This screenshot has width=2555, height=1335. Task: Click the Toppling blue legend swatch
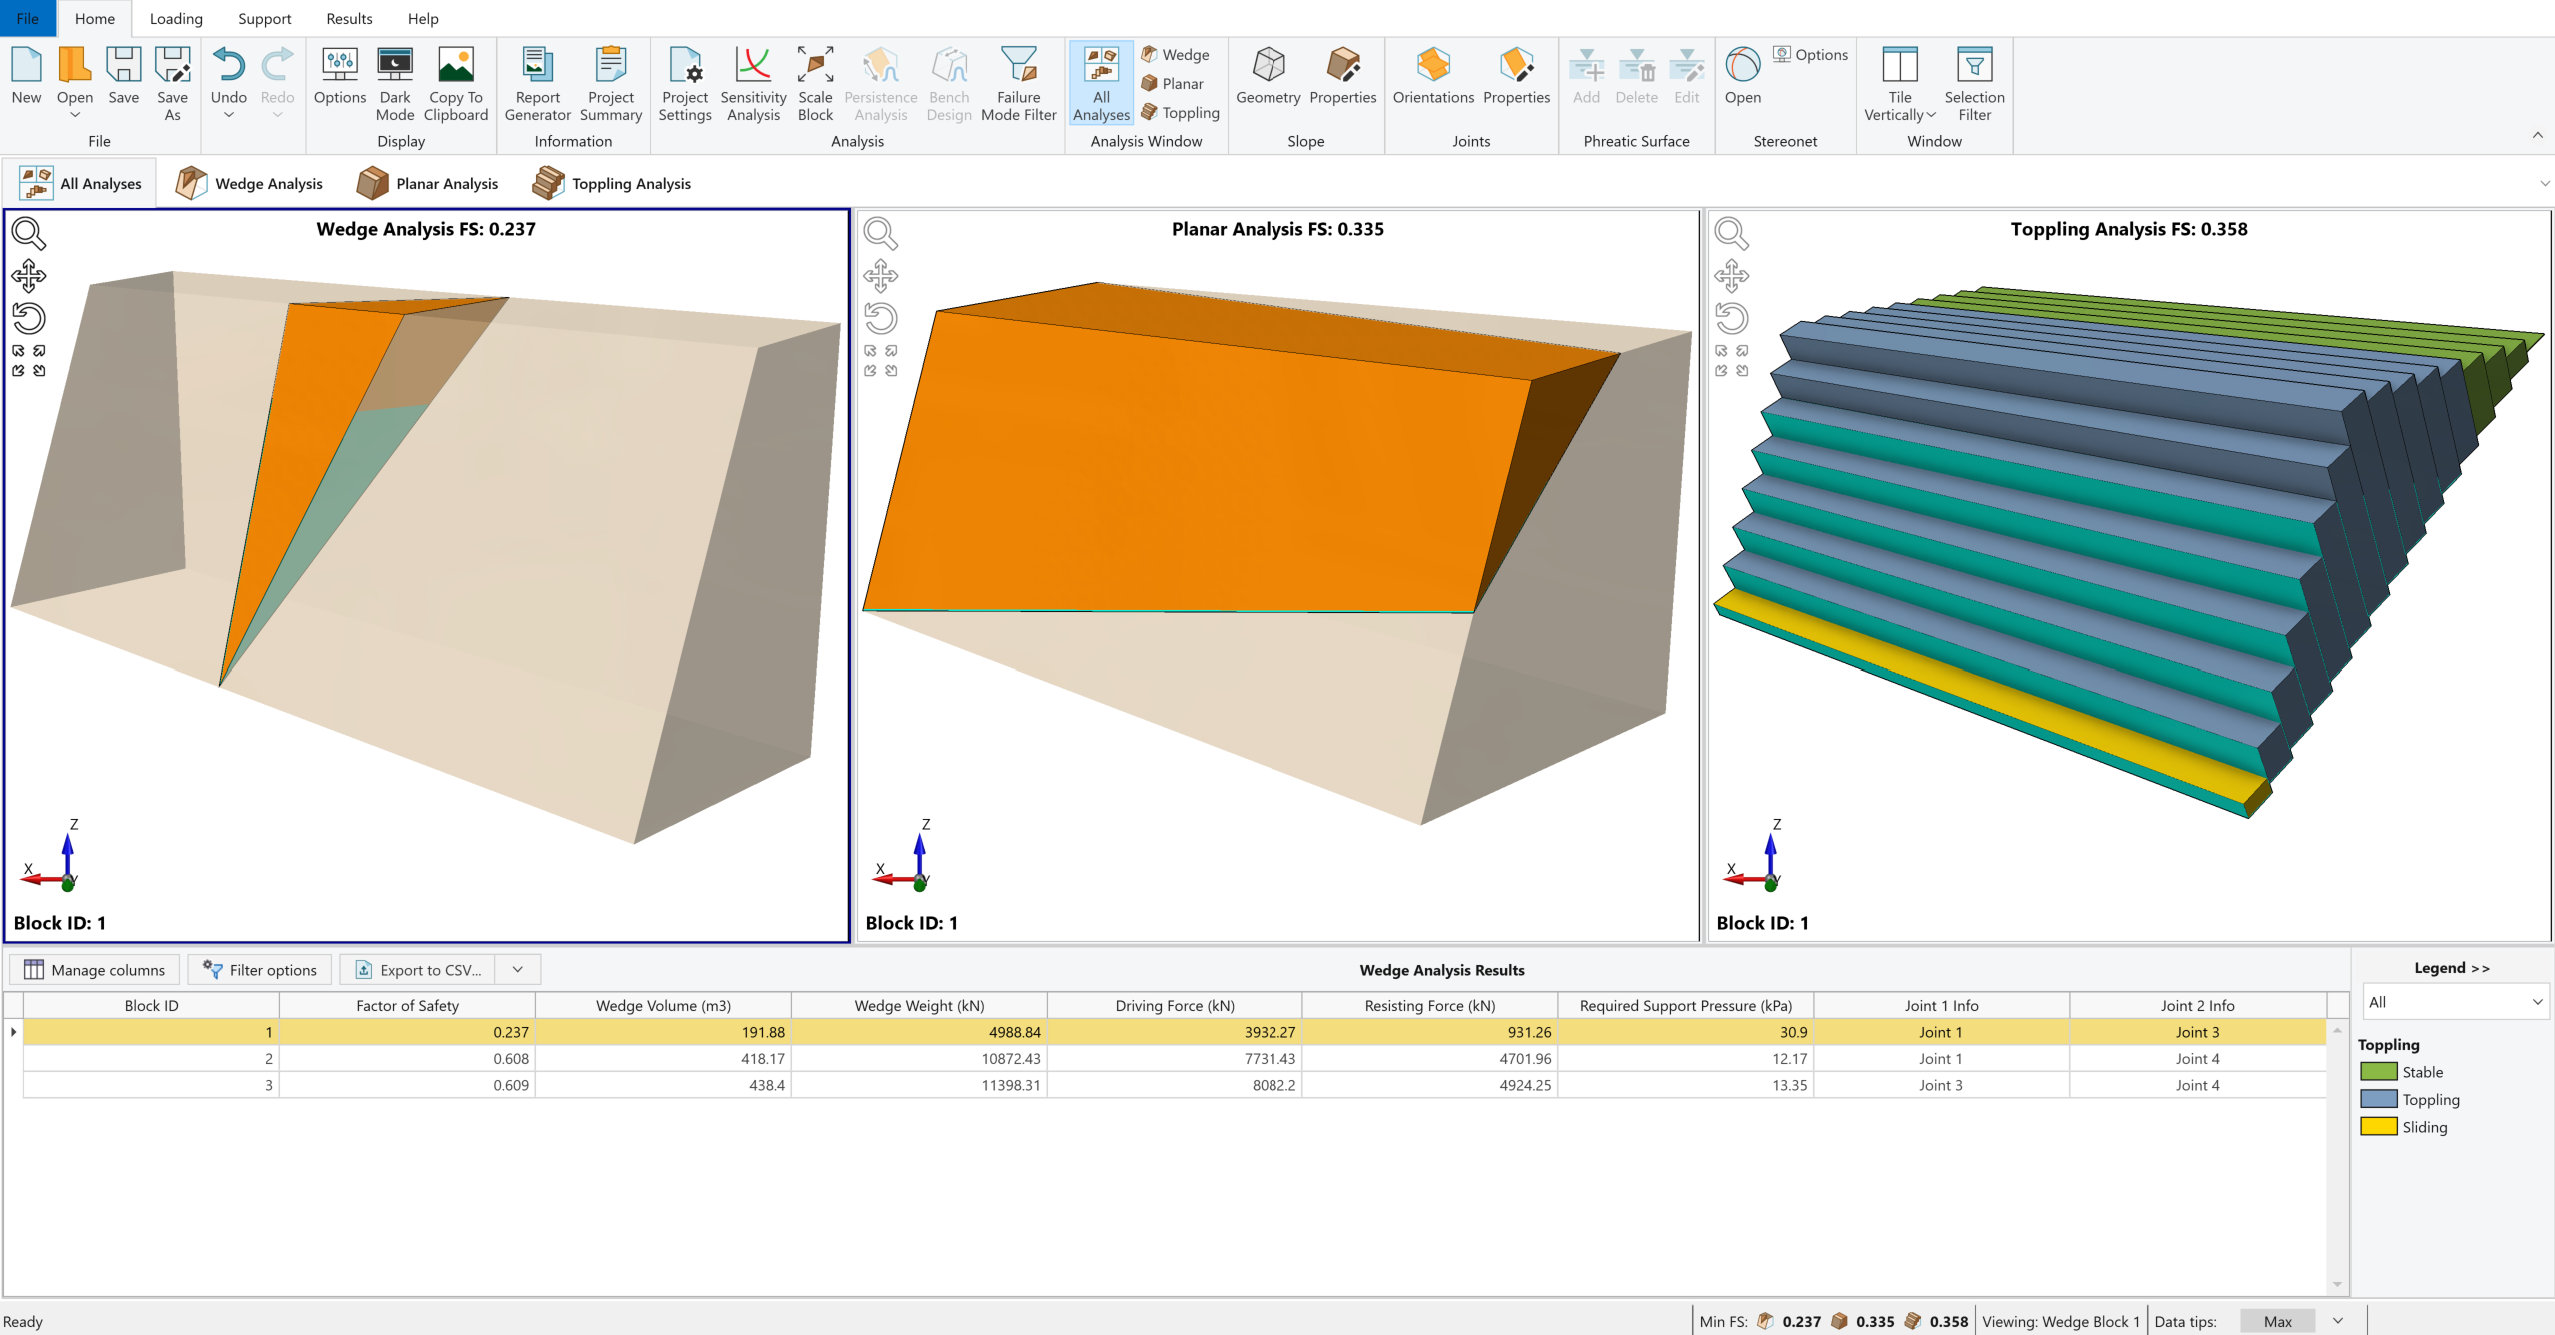point(2379,1099)
